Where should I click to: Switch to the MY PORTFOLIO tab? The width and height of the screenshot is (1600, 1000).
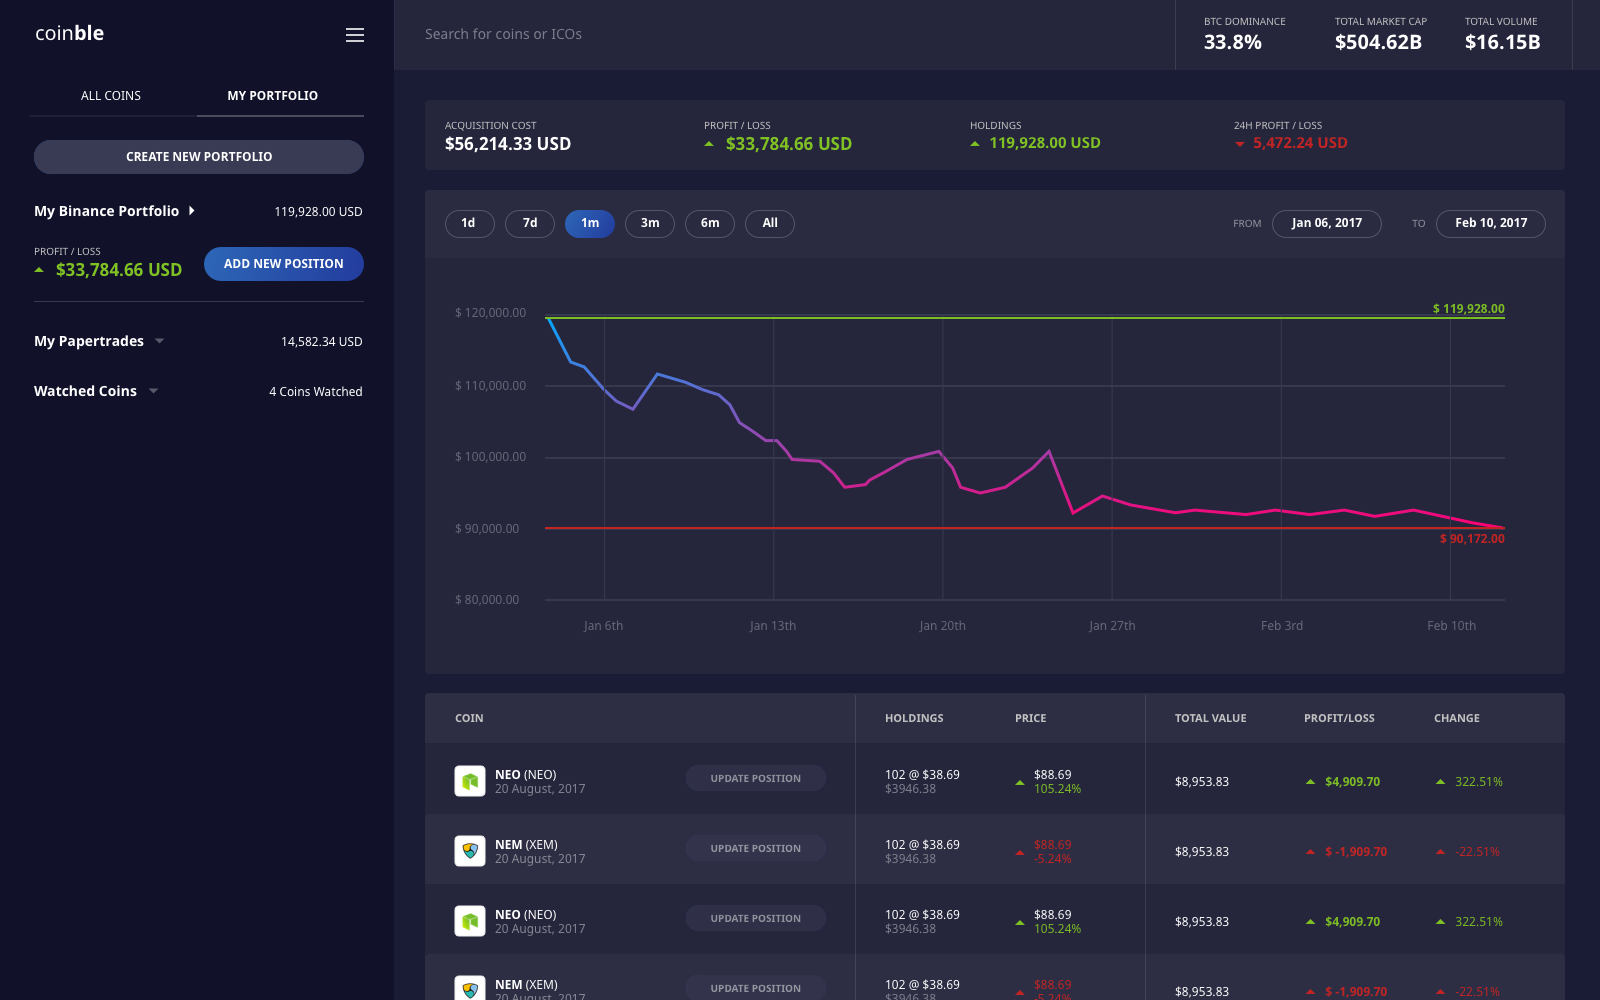coord(273,96)
